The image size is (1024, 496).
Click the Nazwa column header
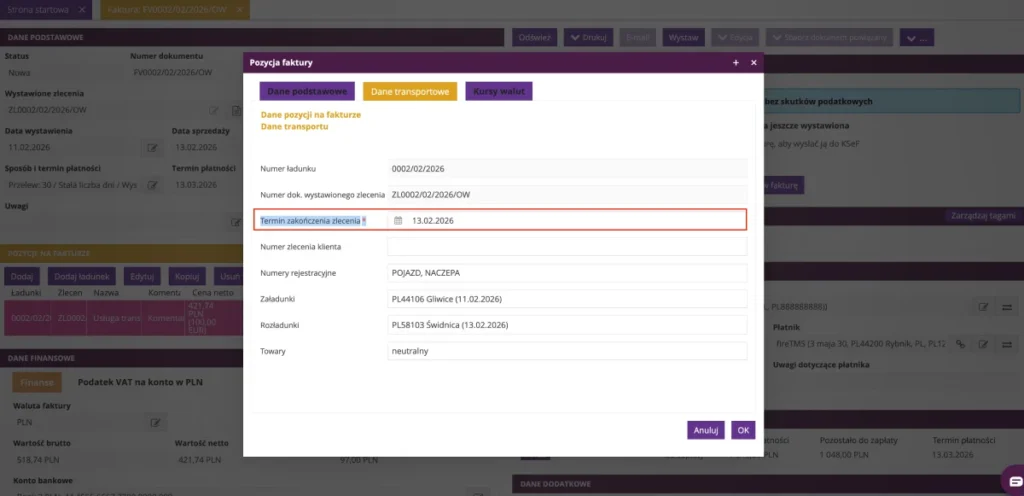point(106,293)
